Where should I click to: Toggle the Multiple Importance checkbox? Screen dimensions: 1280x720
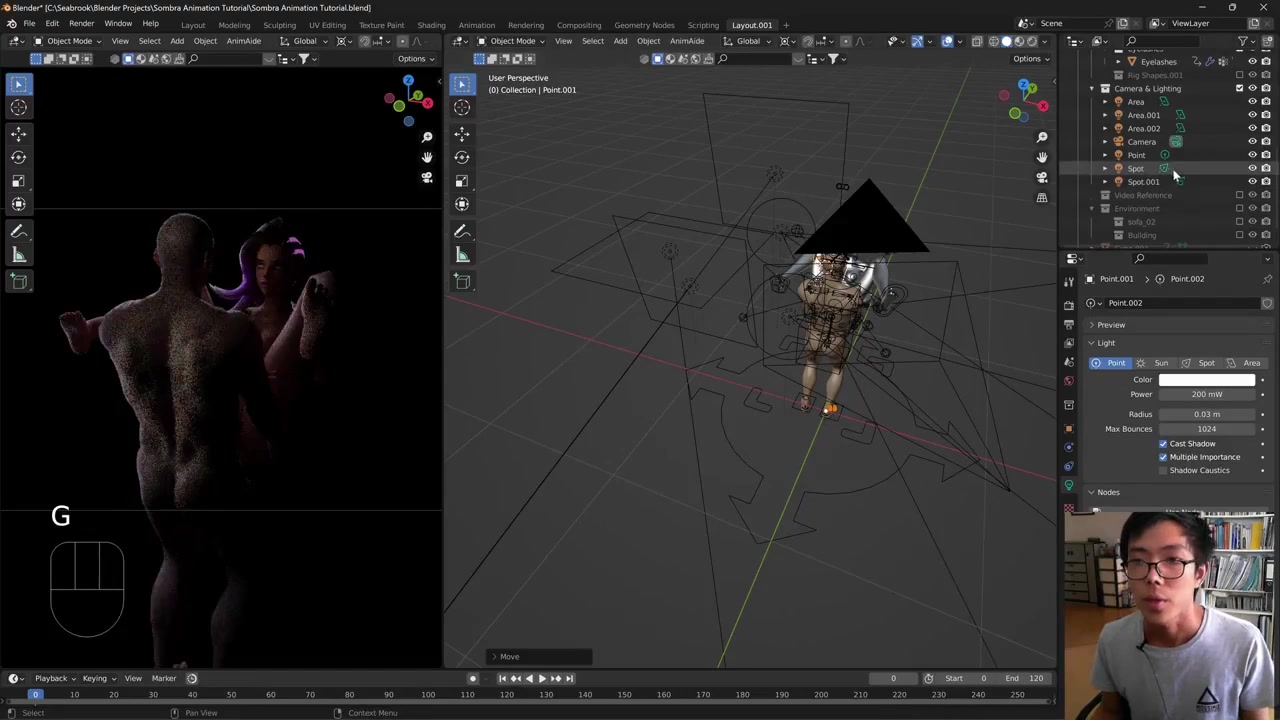tap(1163, 457)
